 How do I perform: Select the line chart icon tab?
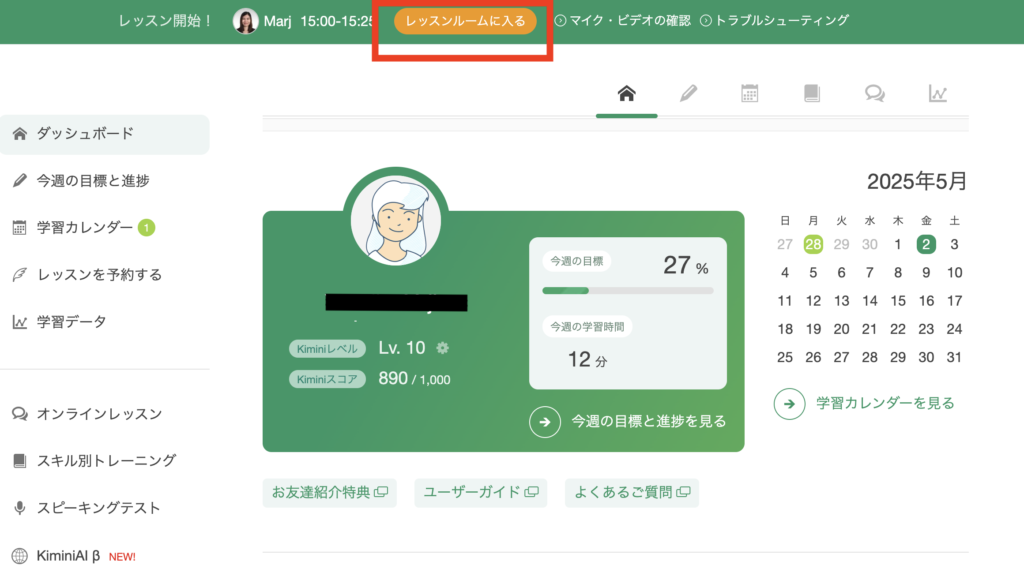pyautogui.click(x=937, y=93)
